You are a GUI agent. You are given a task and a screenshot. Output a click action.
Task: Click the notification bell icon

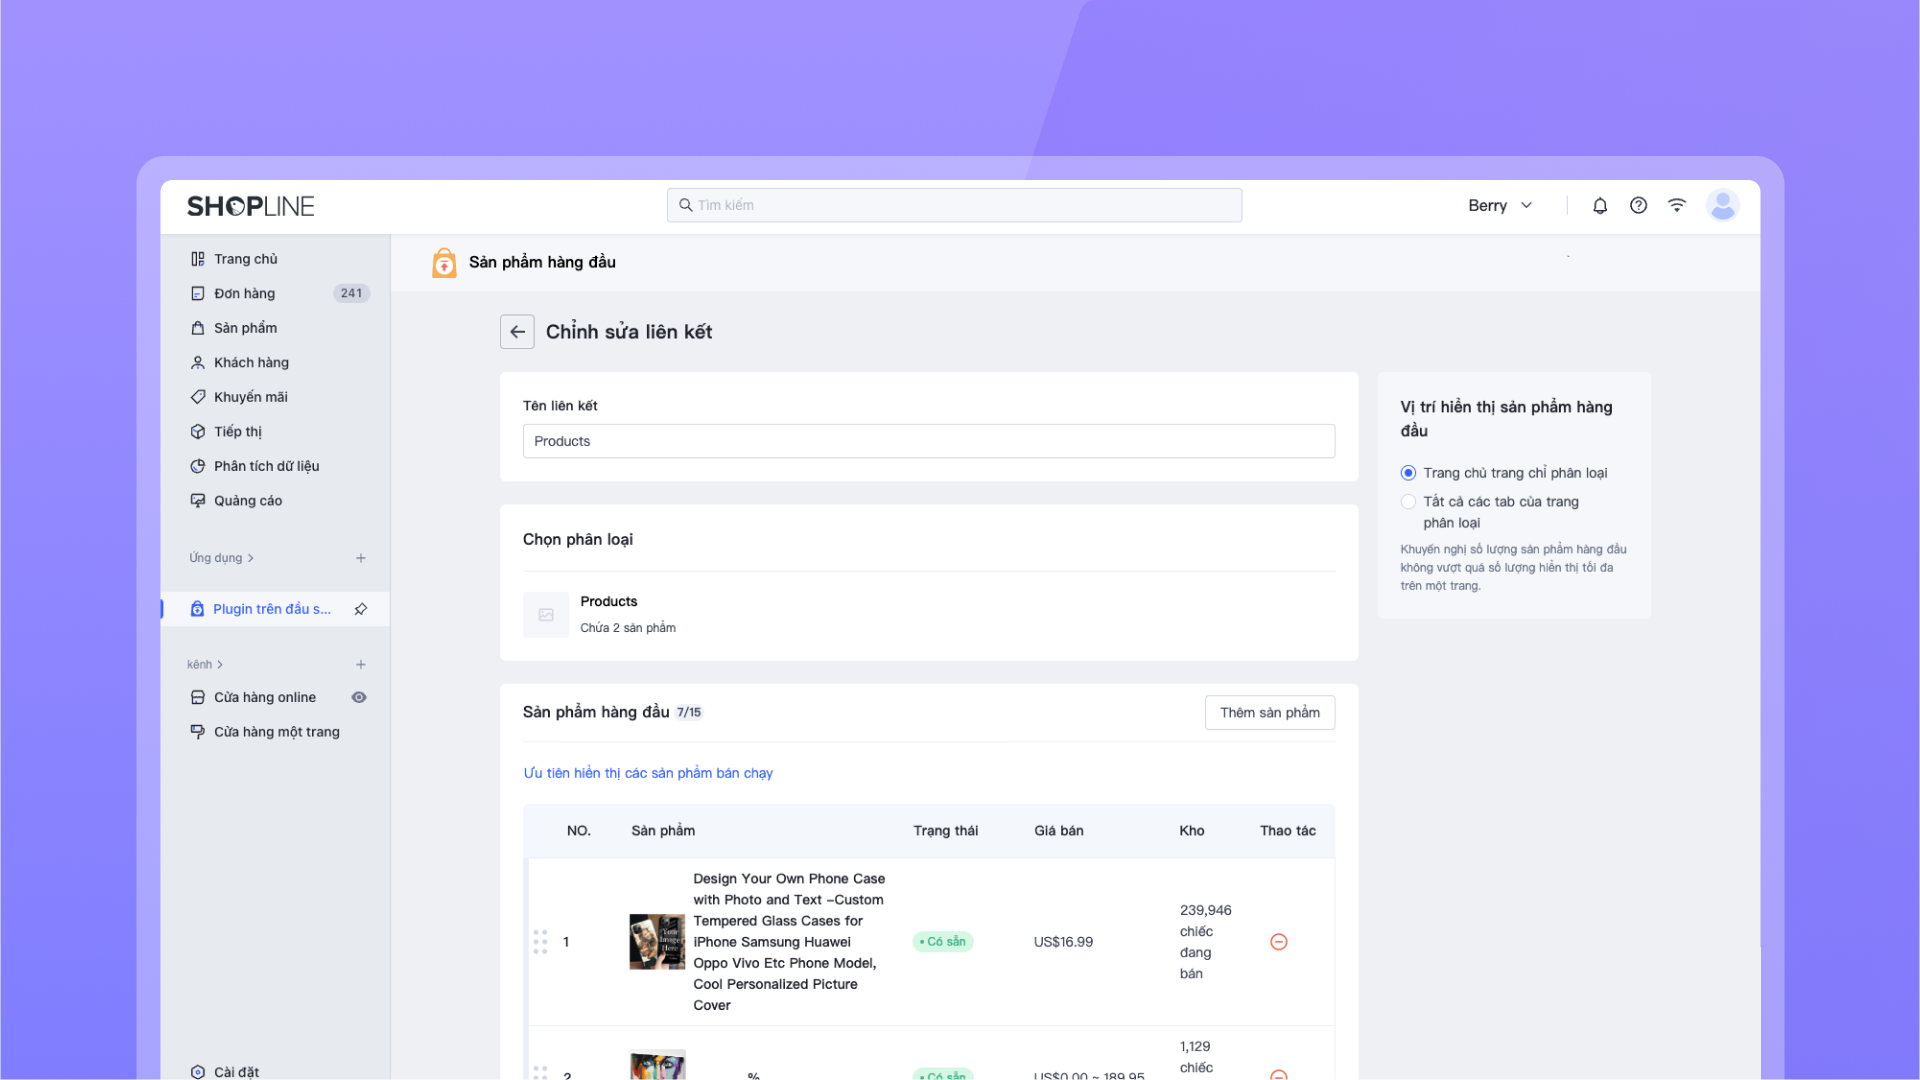point(1600,205)
